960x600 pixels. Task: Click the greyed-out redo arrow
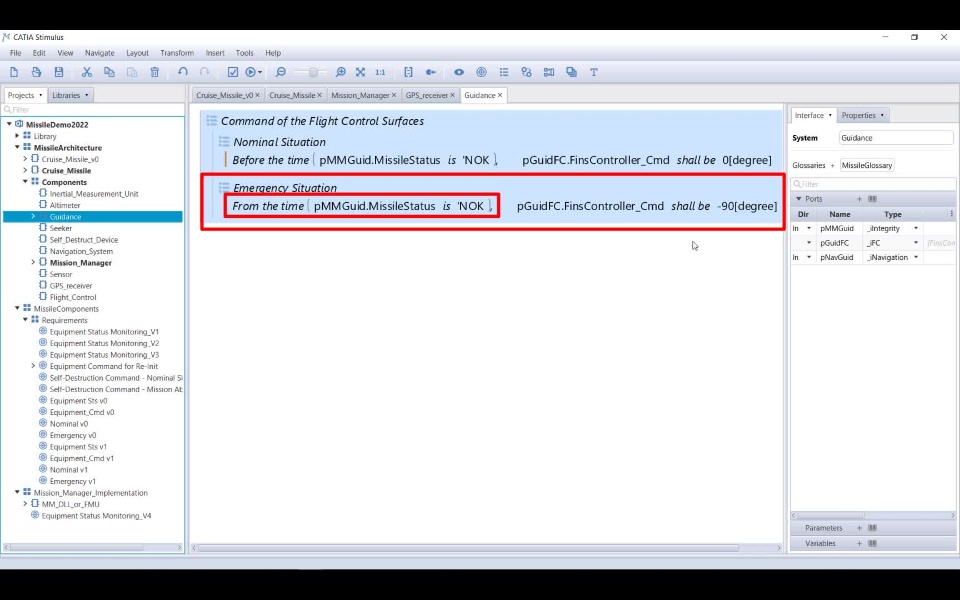pyautogui.click(x=204, y=72)
